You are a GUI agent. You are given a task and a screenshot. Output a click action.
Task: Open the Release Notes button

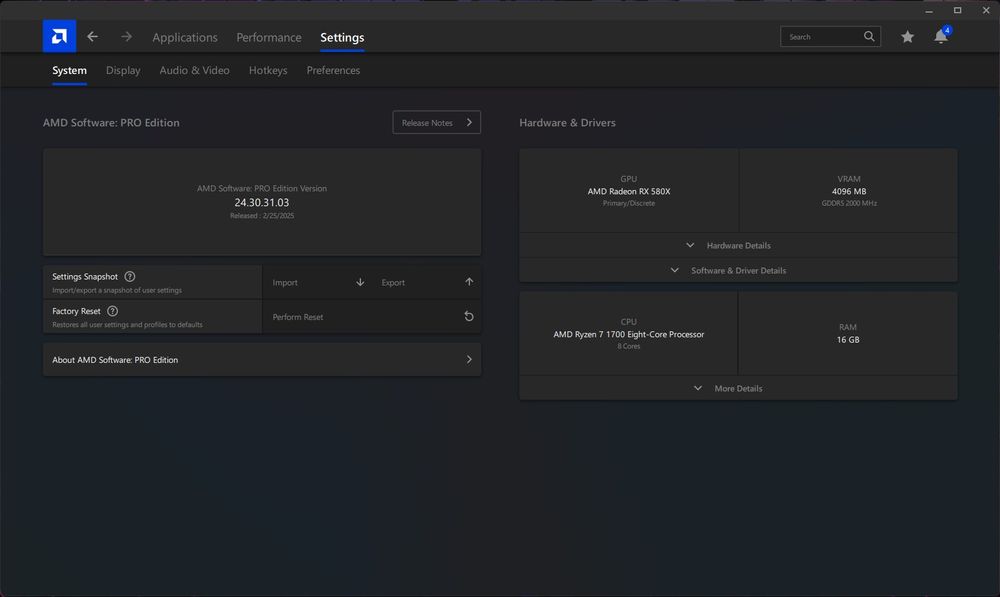[436, 122]
